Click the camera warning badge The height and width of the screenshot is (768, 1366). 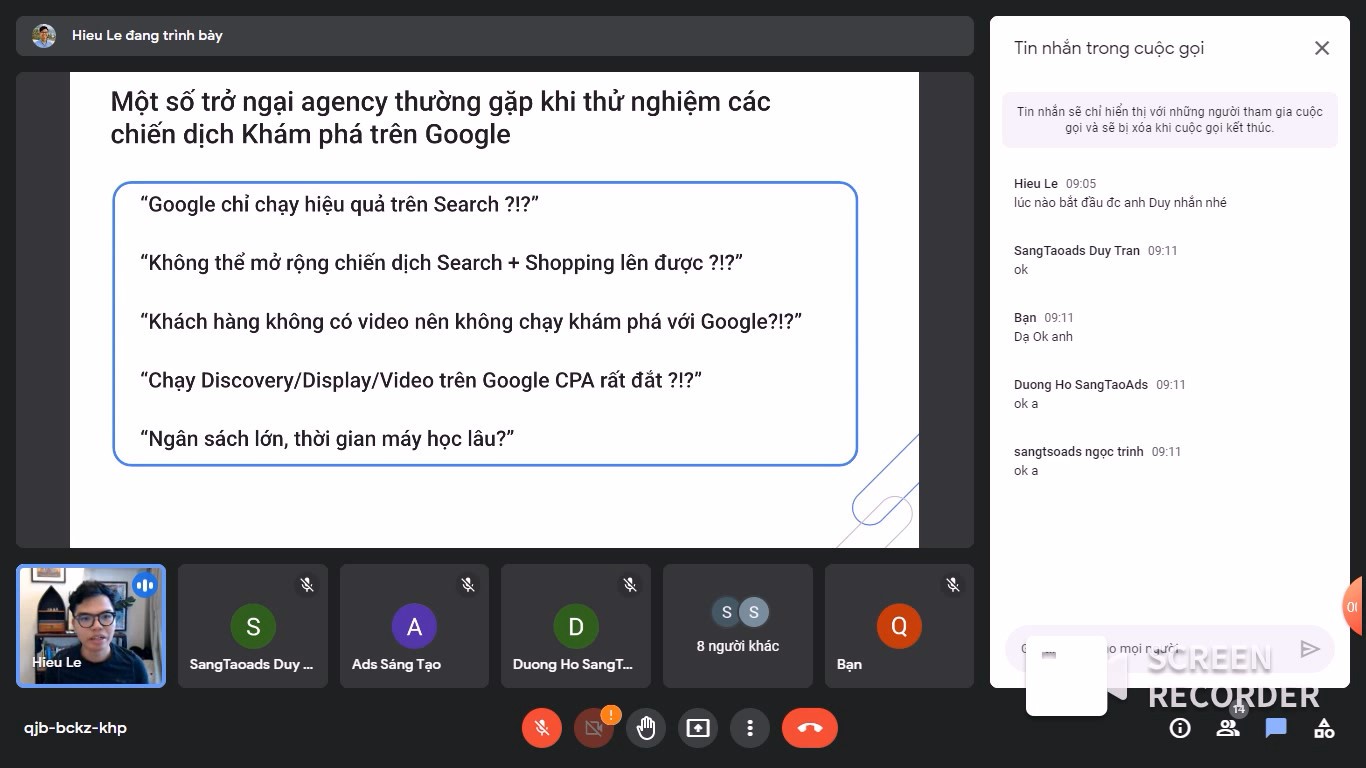pyautogui.click(x=611, y=714)
